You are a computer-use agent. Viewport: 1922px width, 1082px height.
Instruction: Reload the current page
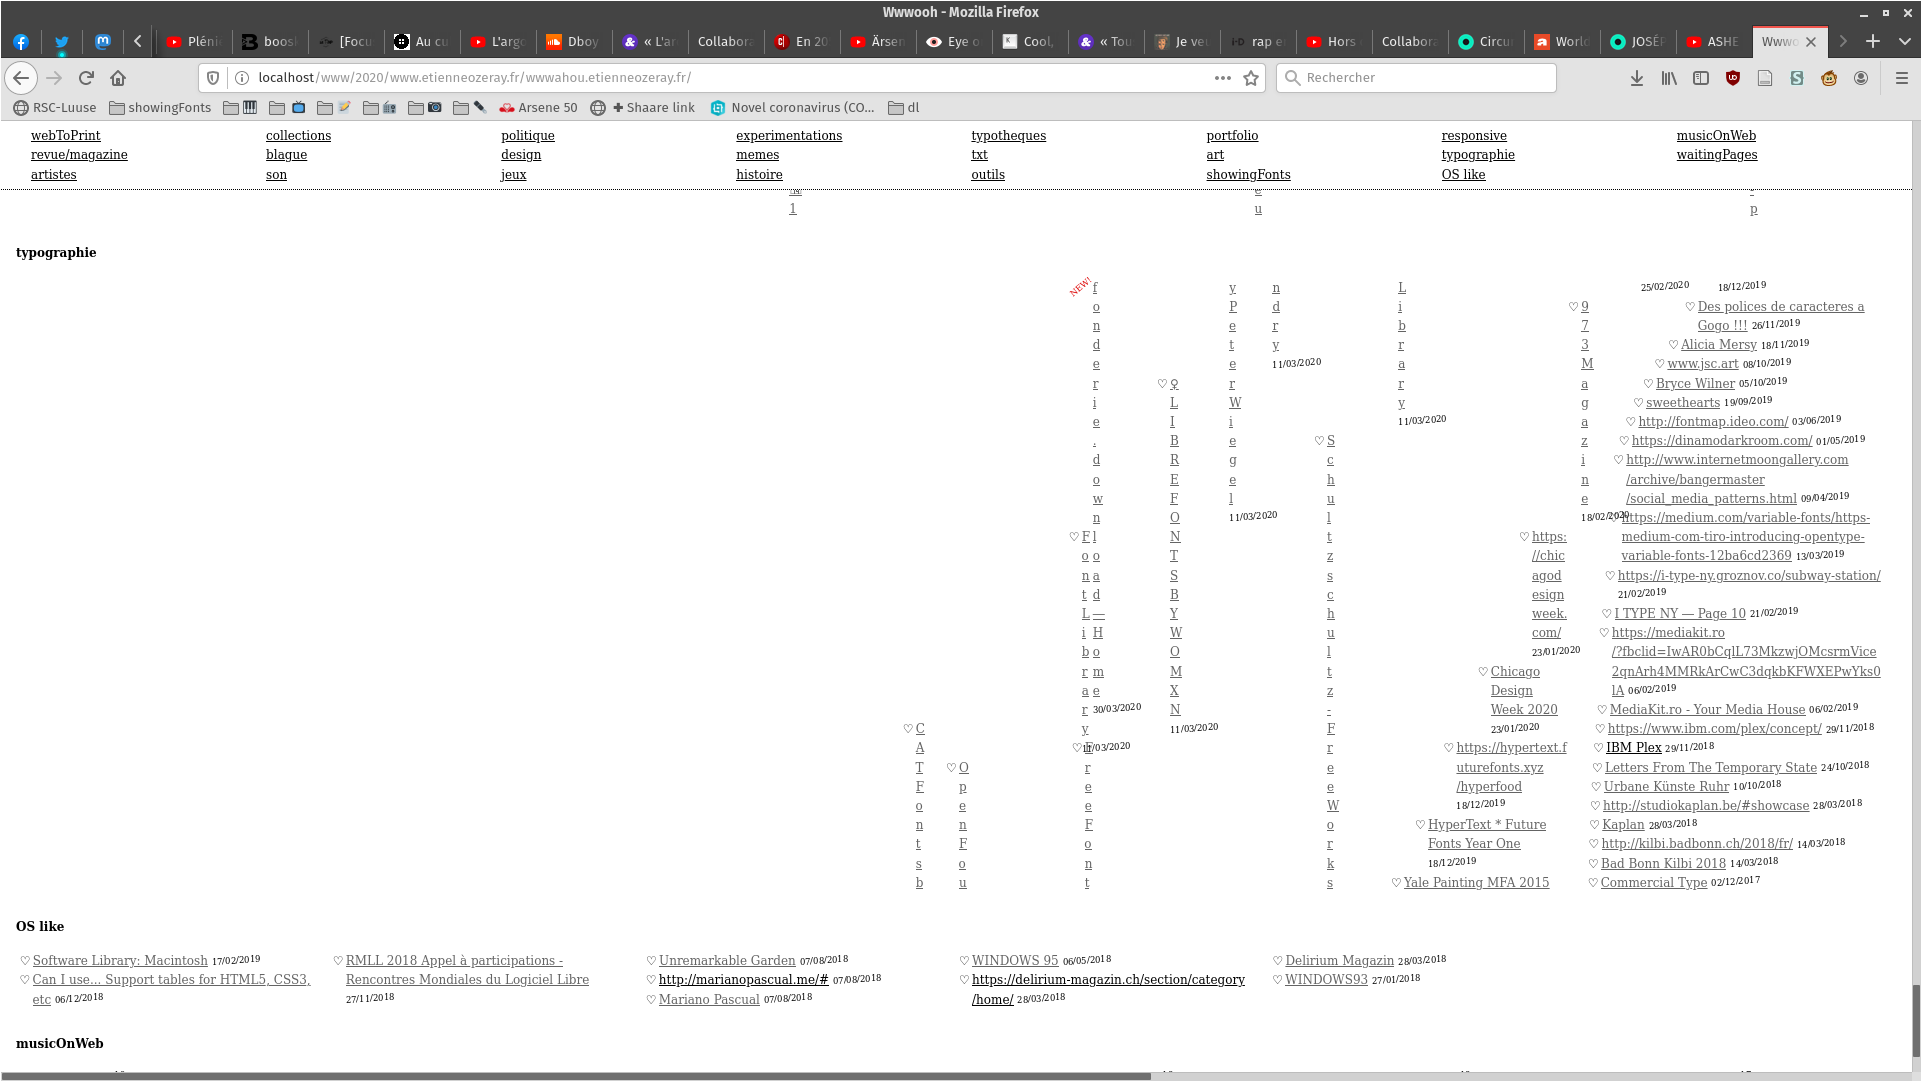[x=86, y=78]
